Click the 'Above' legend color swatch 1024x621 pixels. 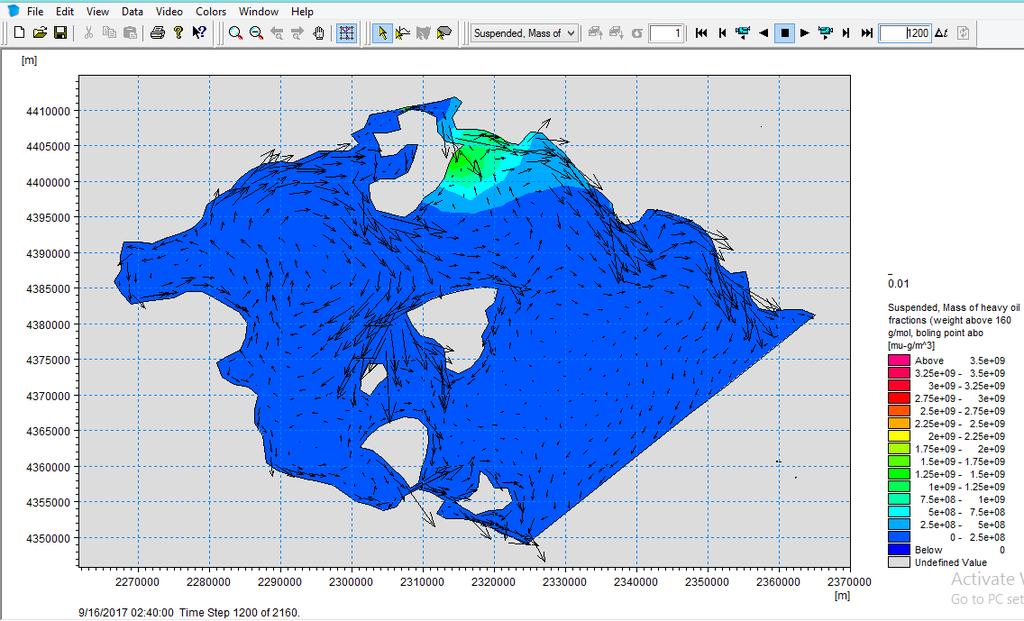tap(899, 360)
